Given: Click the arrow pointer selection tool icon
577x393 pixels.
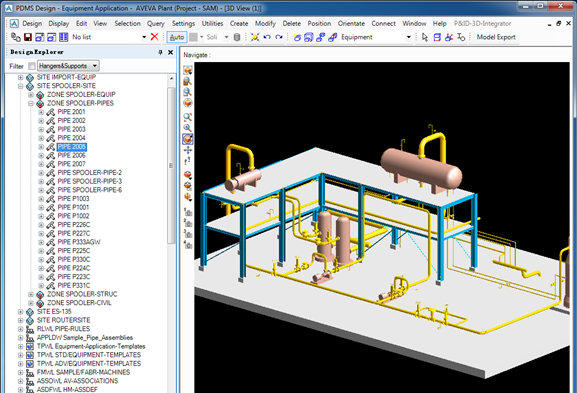Looking at the screenshot, I should click(x=425, y=37).
